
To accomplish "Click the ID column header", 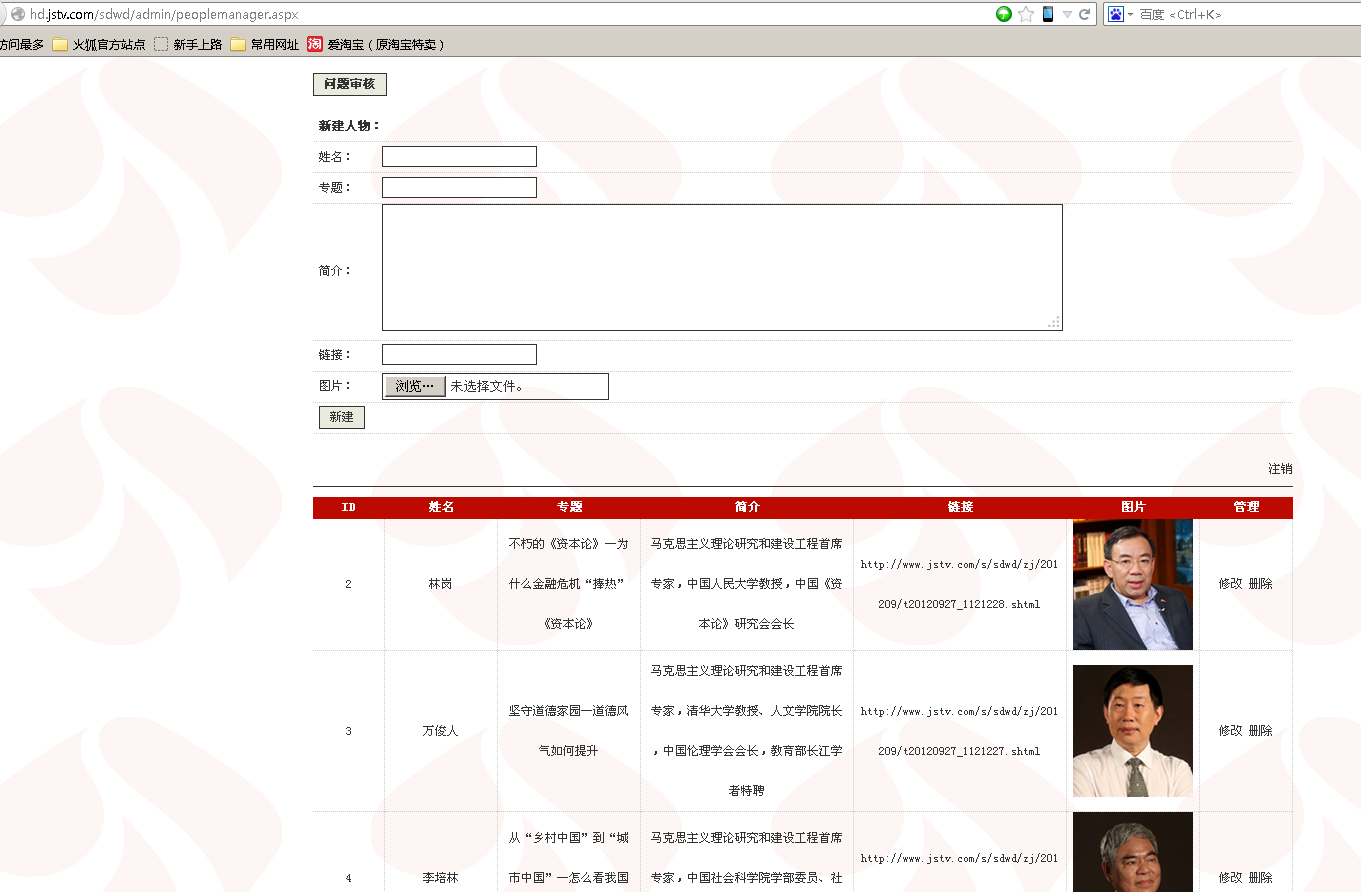I will (348, 507).
